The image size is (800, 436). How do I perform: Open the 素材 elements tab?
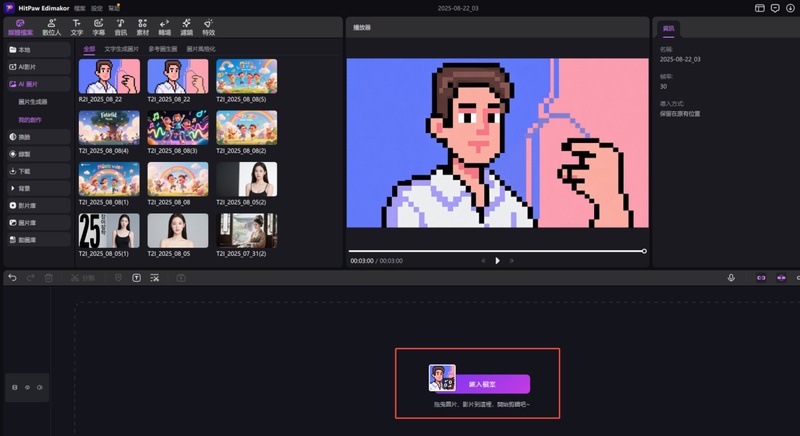142,28
